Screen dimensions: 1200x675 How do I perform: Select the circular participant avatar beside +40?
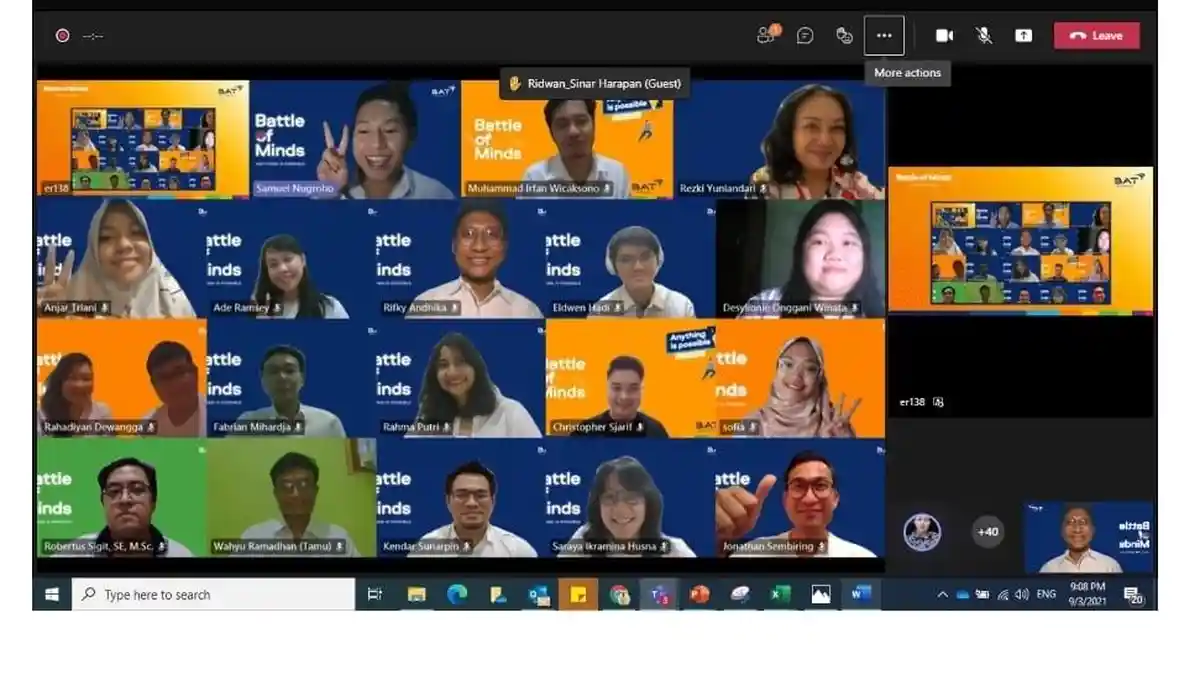[x=922, y=532]
